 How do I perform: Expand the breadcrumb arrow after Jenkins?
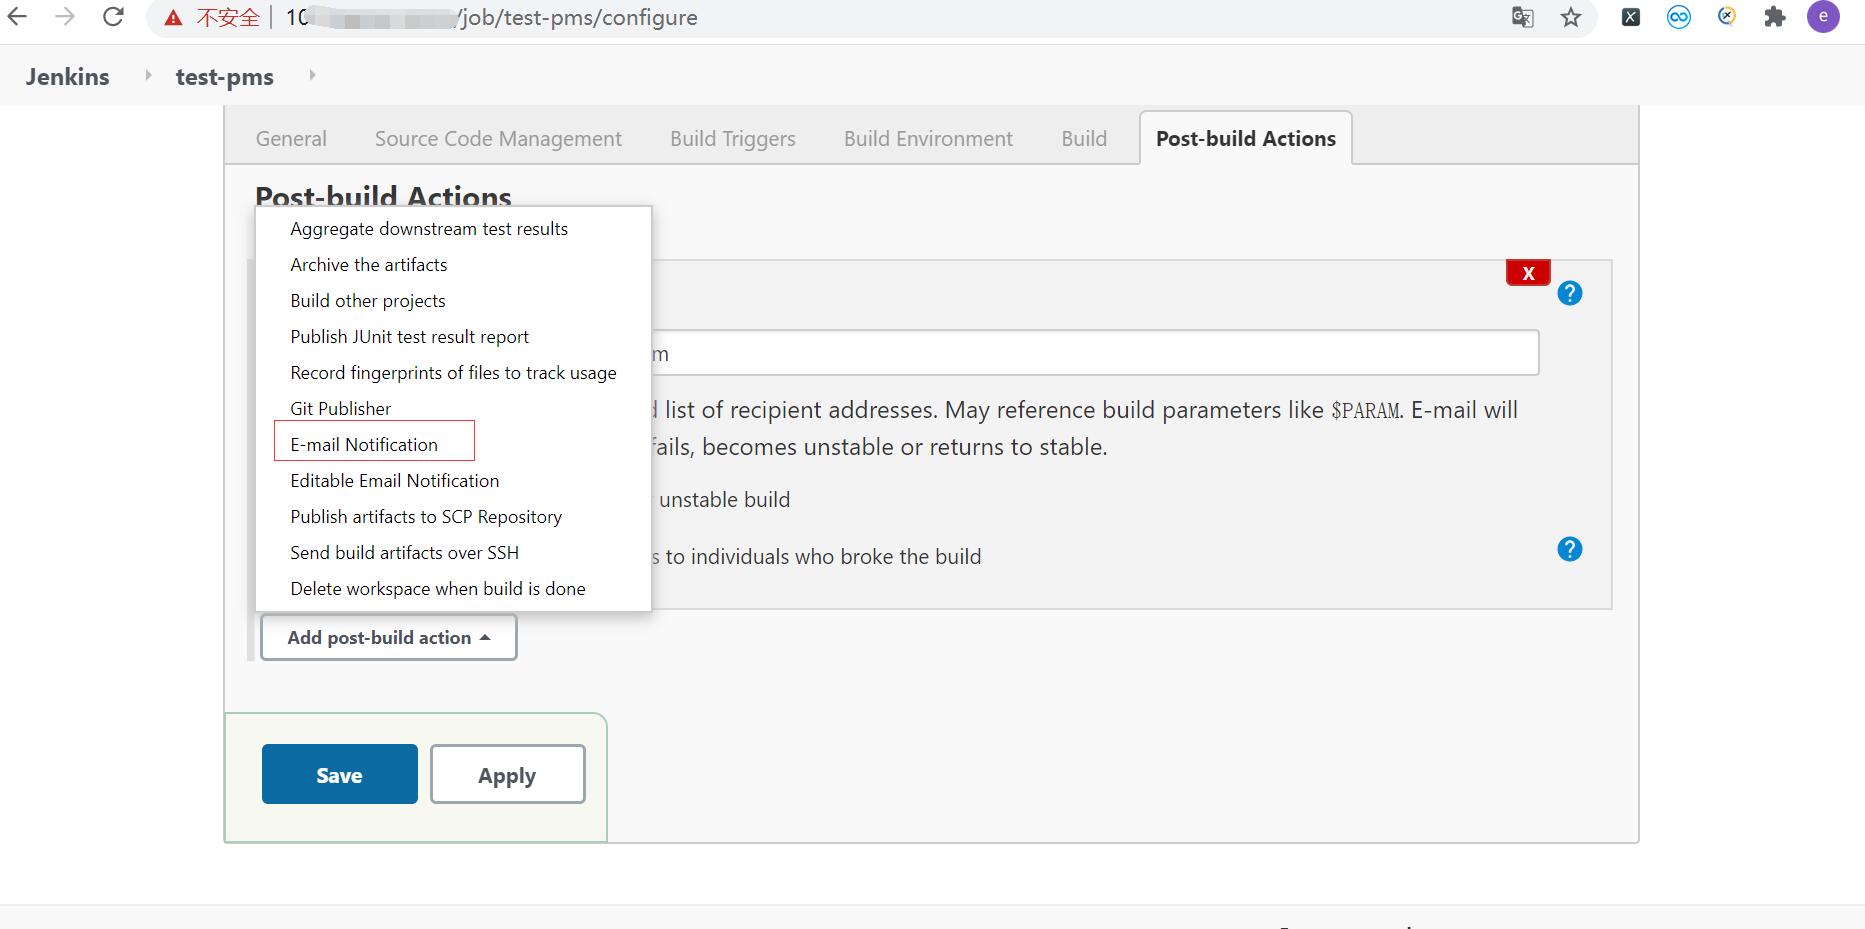pos(147,76)
